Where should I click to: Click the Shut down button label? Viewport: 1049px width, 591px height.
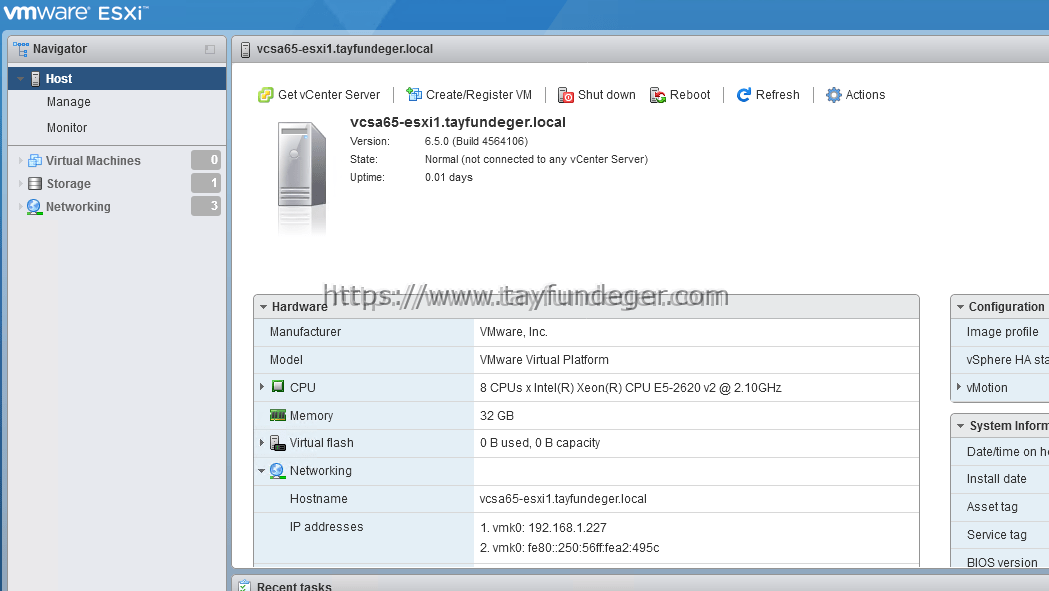(x=607, y=95)
